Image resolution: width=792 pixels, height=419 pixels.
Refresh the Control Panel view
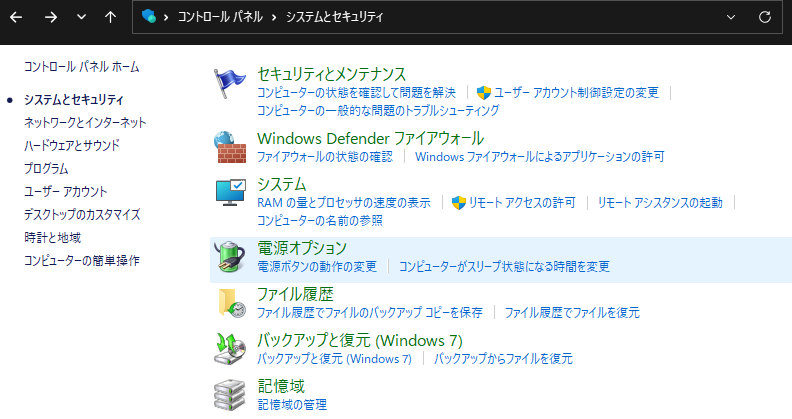tap(765, 17)
